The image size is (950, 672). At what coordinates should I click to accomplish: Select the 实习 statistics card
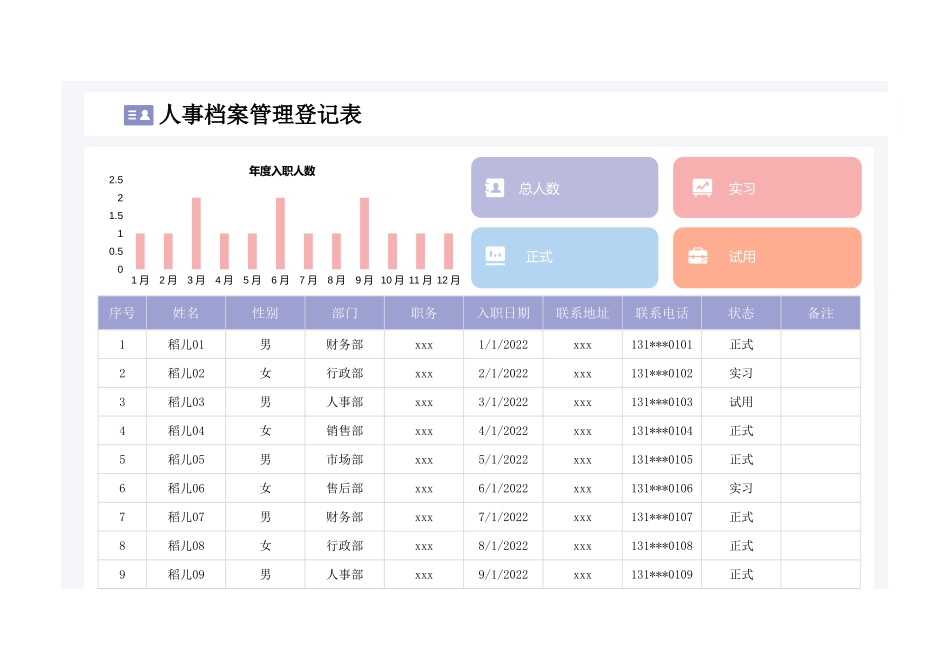pyautogui.click(x=767, y=187)
